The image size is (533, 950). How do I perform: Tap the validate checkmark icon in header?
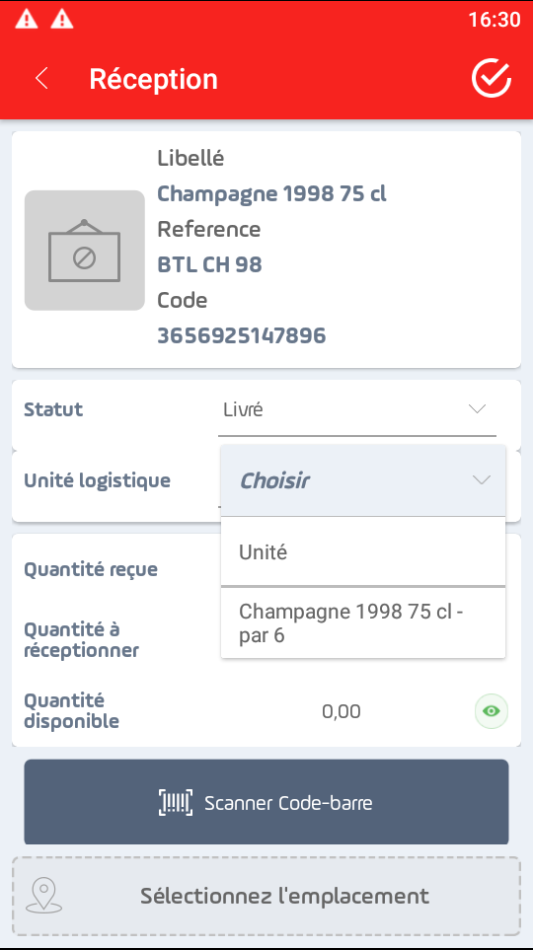491,78
